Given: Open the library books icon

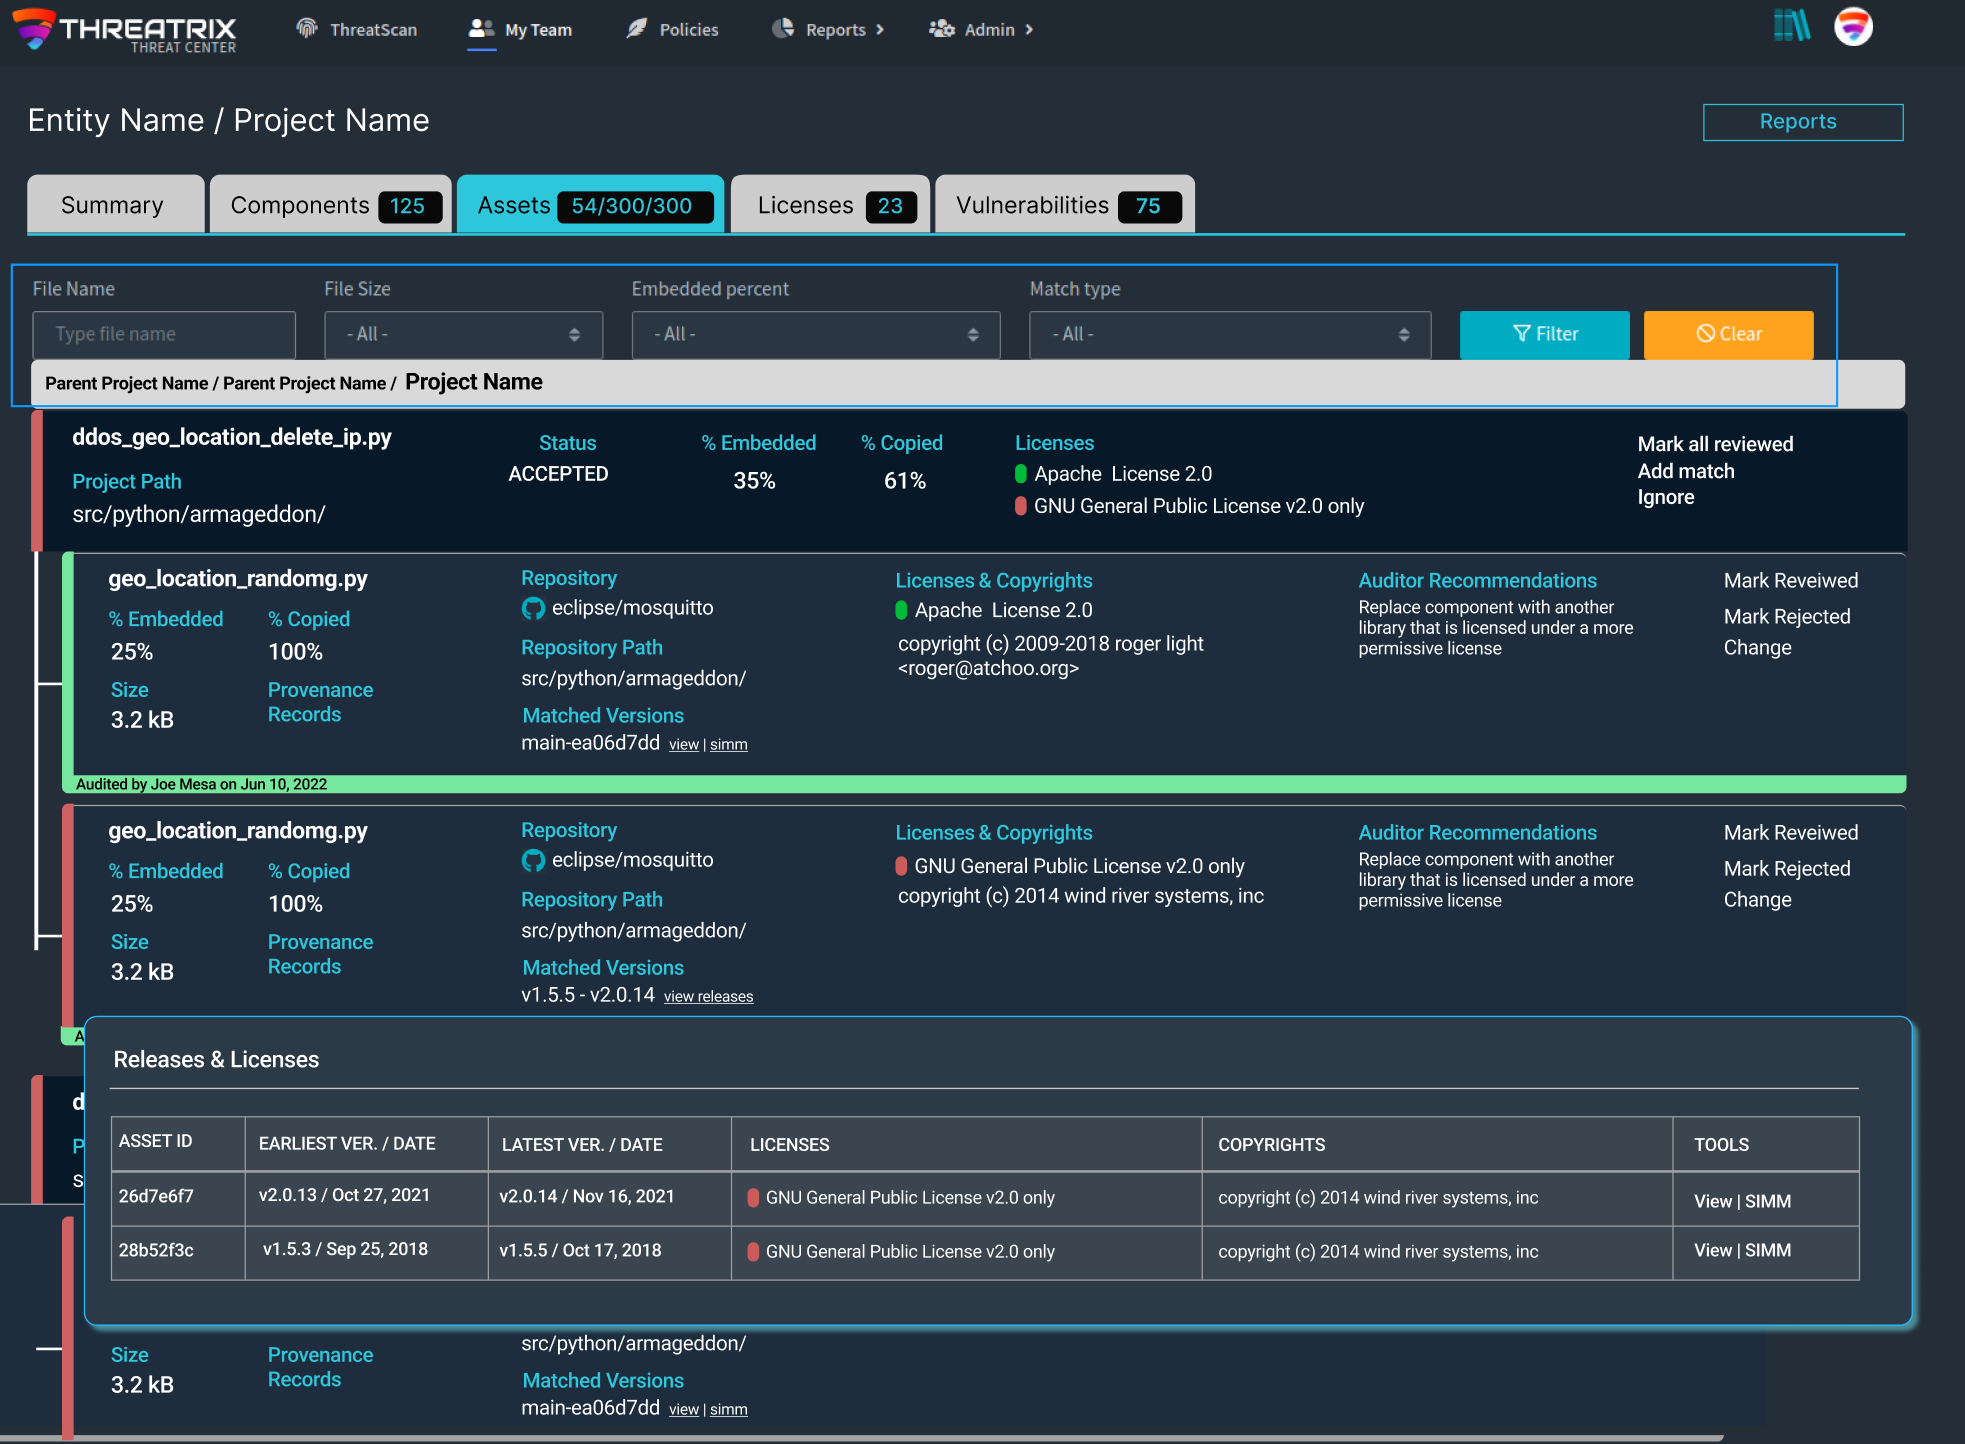Looking at the screenshot, I should point(1791,25).
